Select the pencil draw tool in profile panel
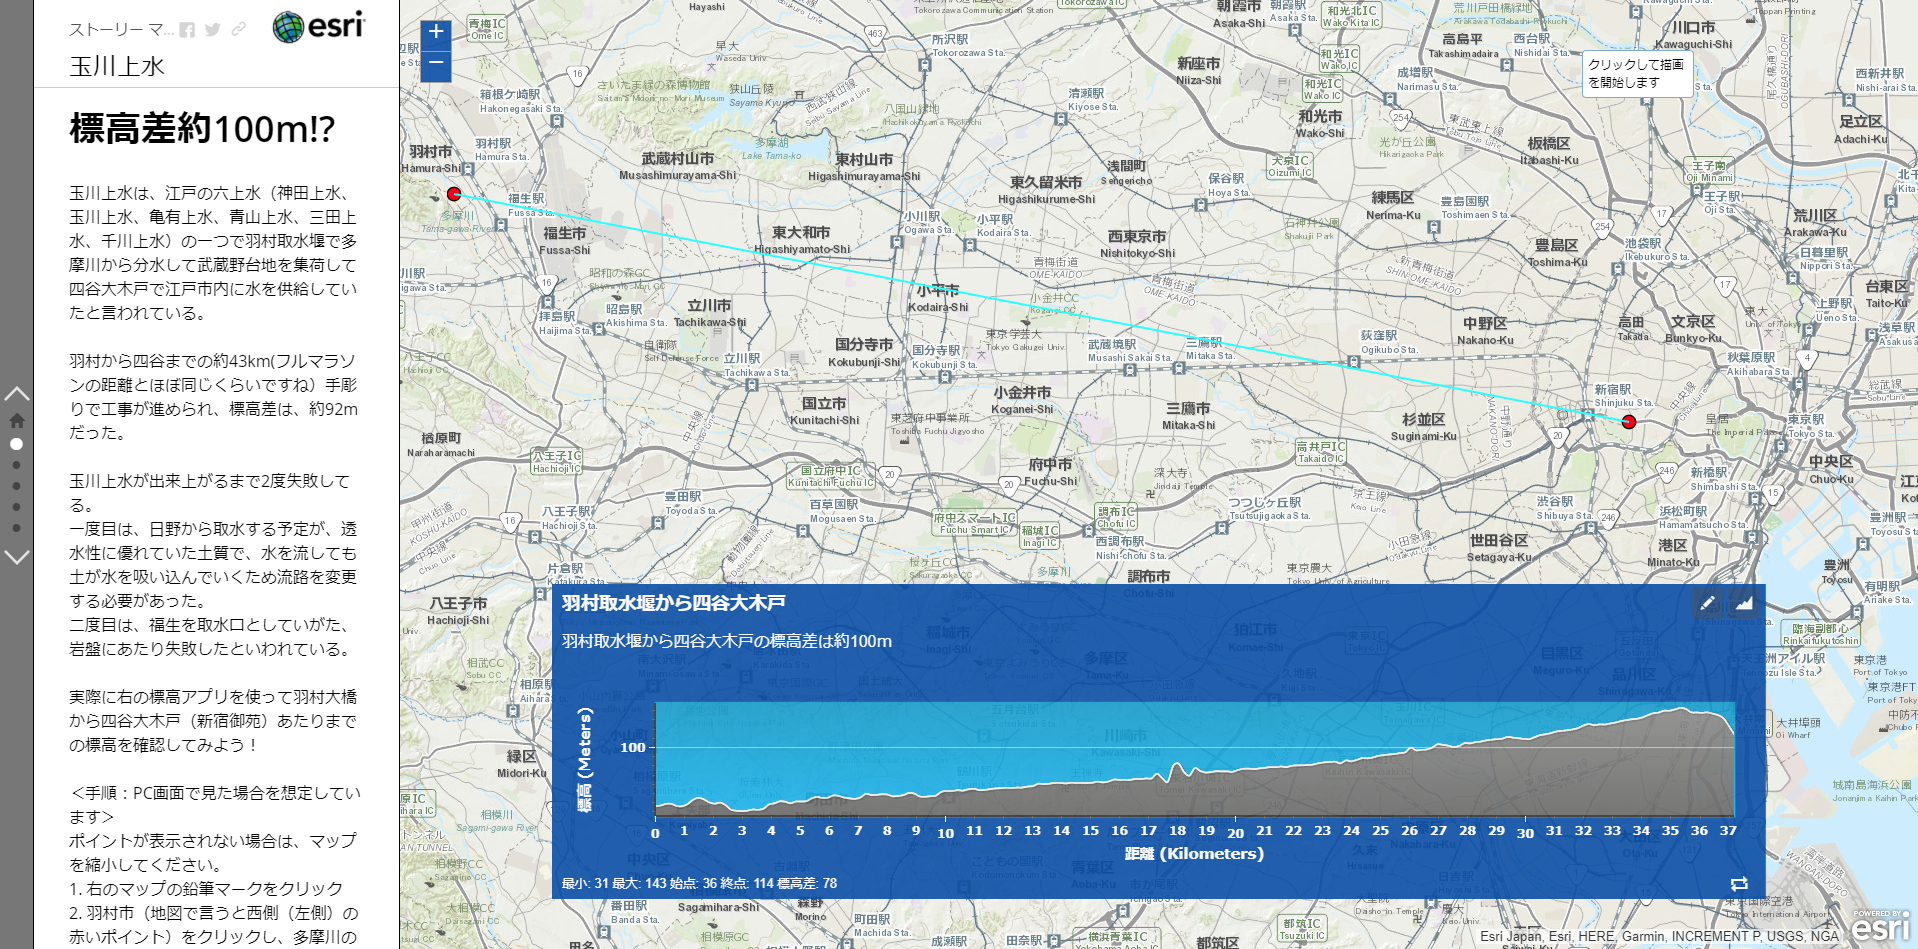Image resolution: width=1918 pixels, height=949 pixels. pyautogui.click(x=1708, y=603)
